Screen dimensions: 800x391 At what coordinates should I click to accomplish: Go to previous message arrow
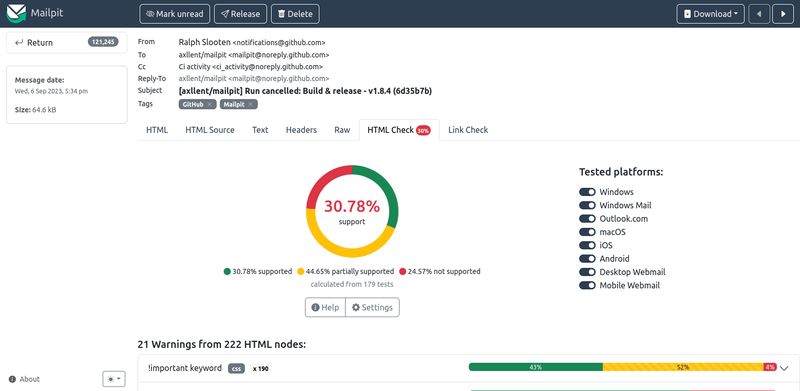[x=759, y=14]
